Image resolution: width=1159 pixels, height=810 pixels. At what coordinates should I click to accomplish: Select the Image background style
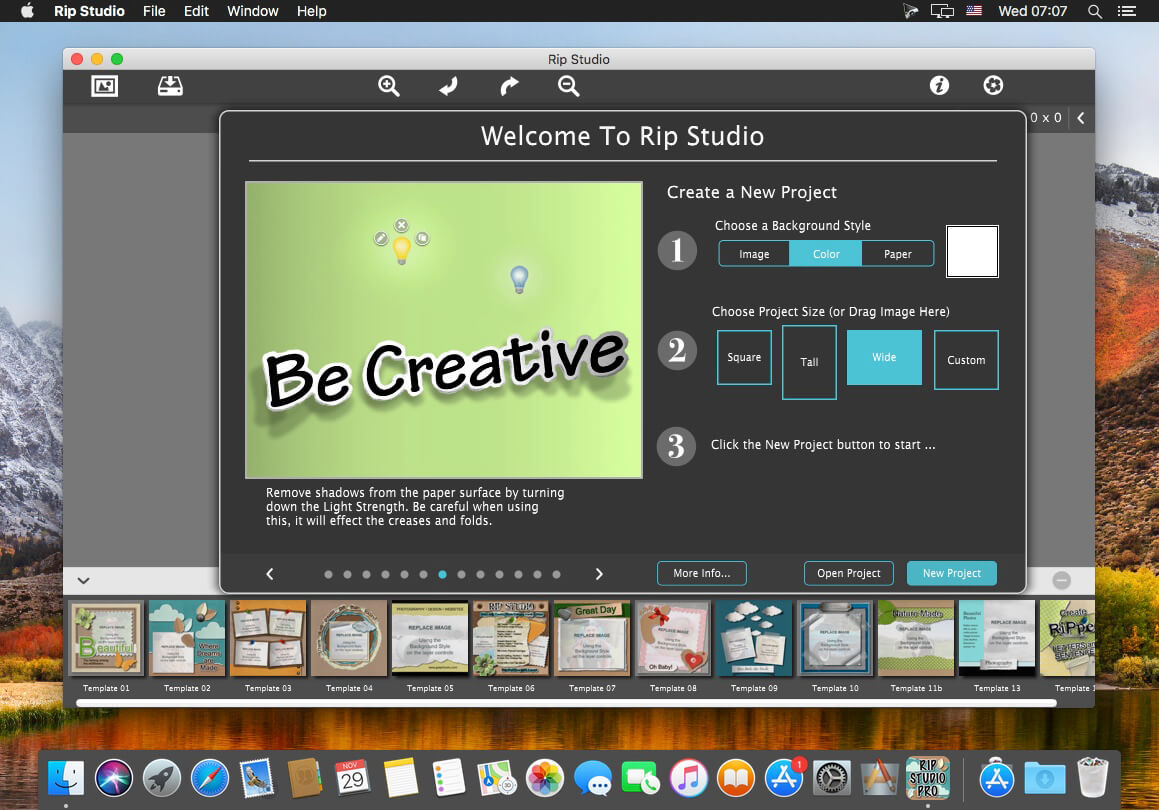(x=754, y=254)
